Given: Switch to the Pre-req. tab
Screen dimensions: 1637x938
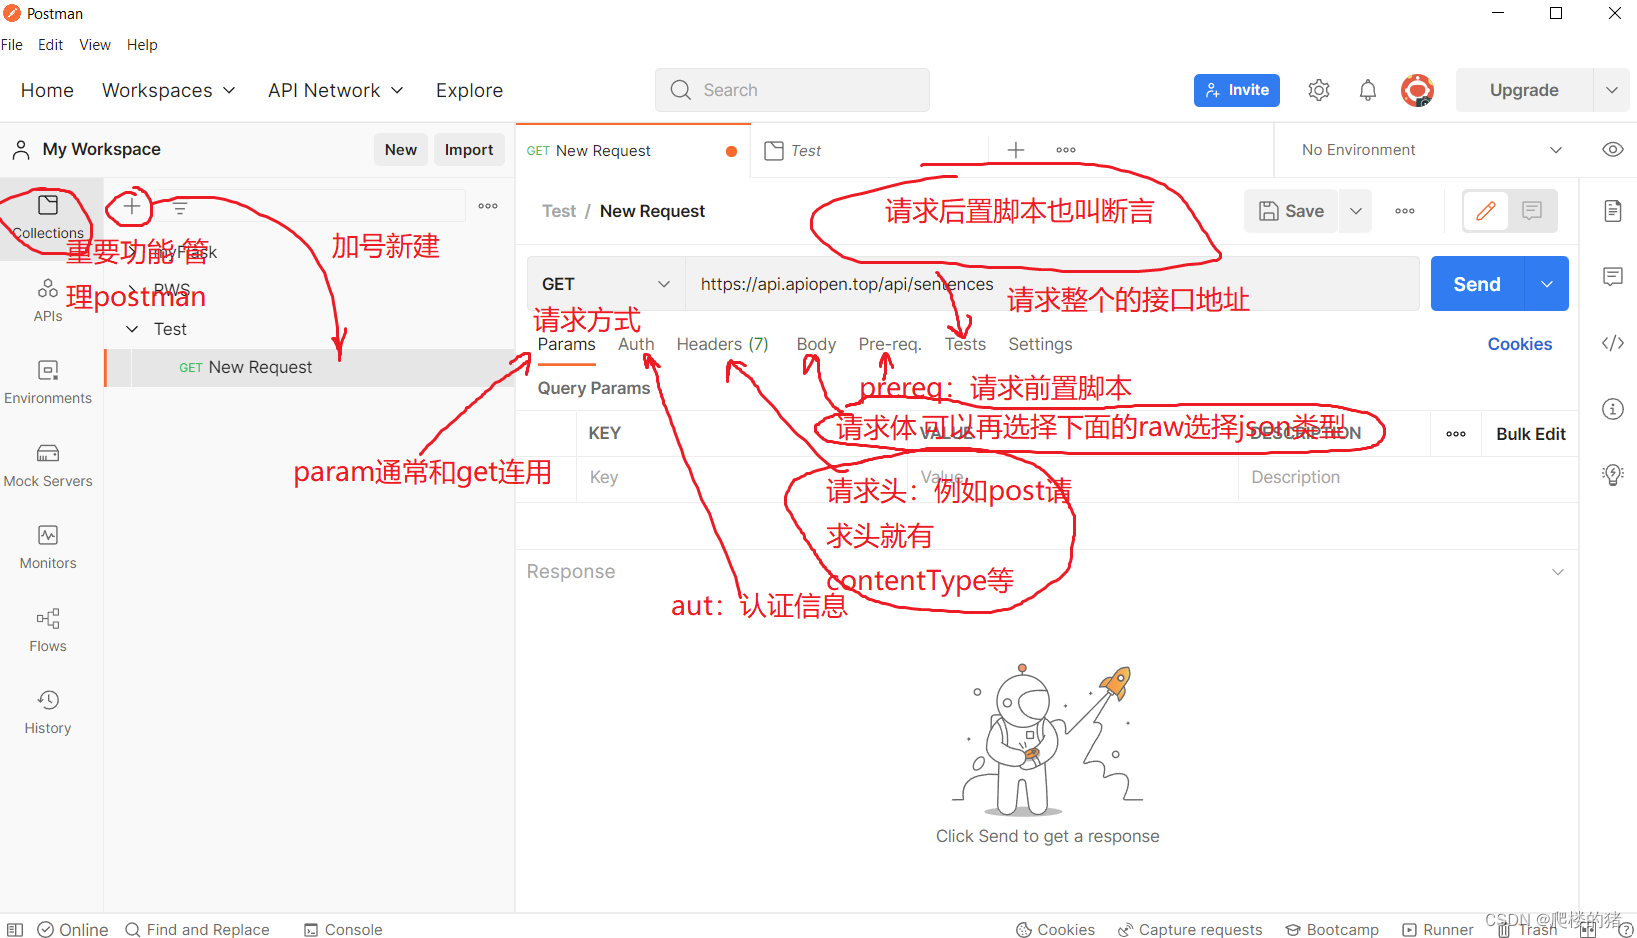Looking at the screenshot, I should pos(890,344).
